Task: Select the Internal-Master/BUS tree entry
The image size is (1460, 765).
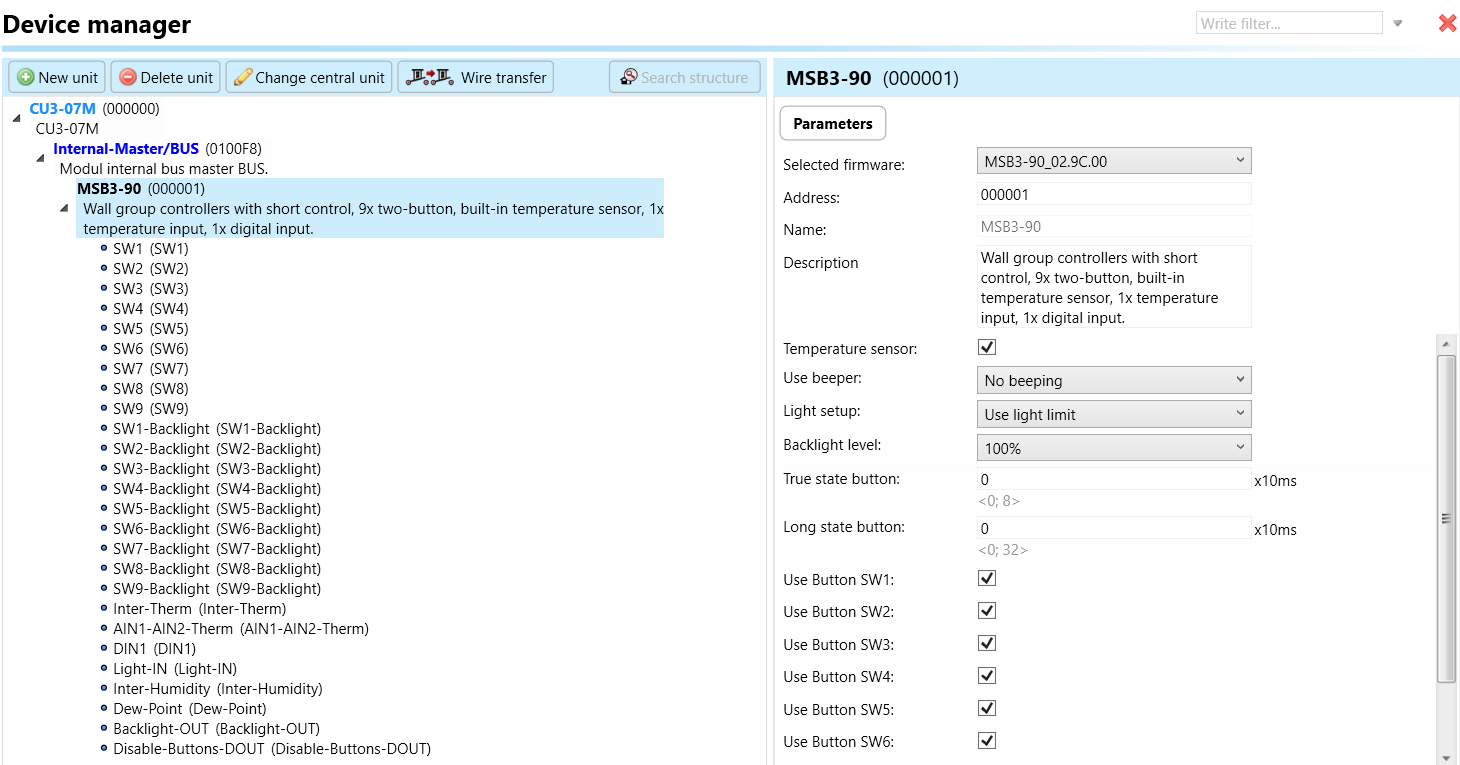Action: 126,149
